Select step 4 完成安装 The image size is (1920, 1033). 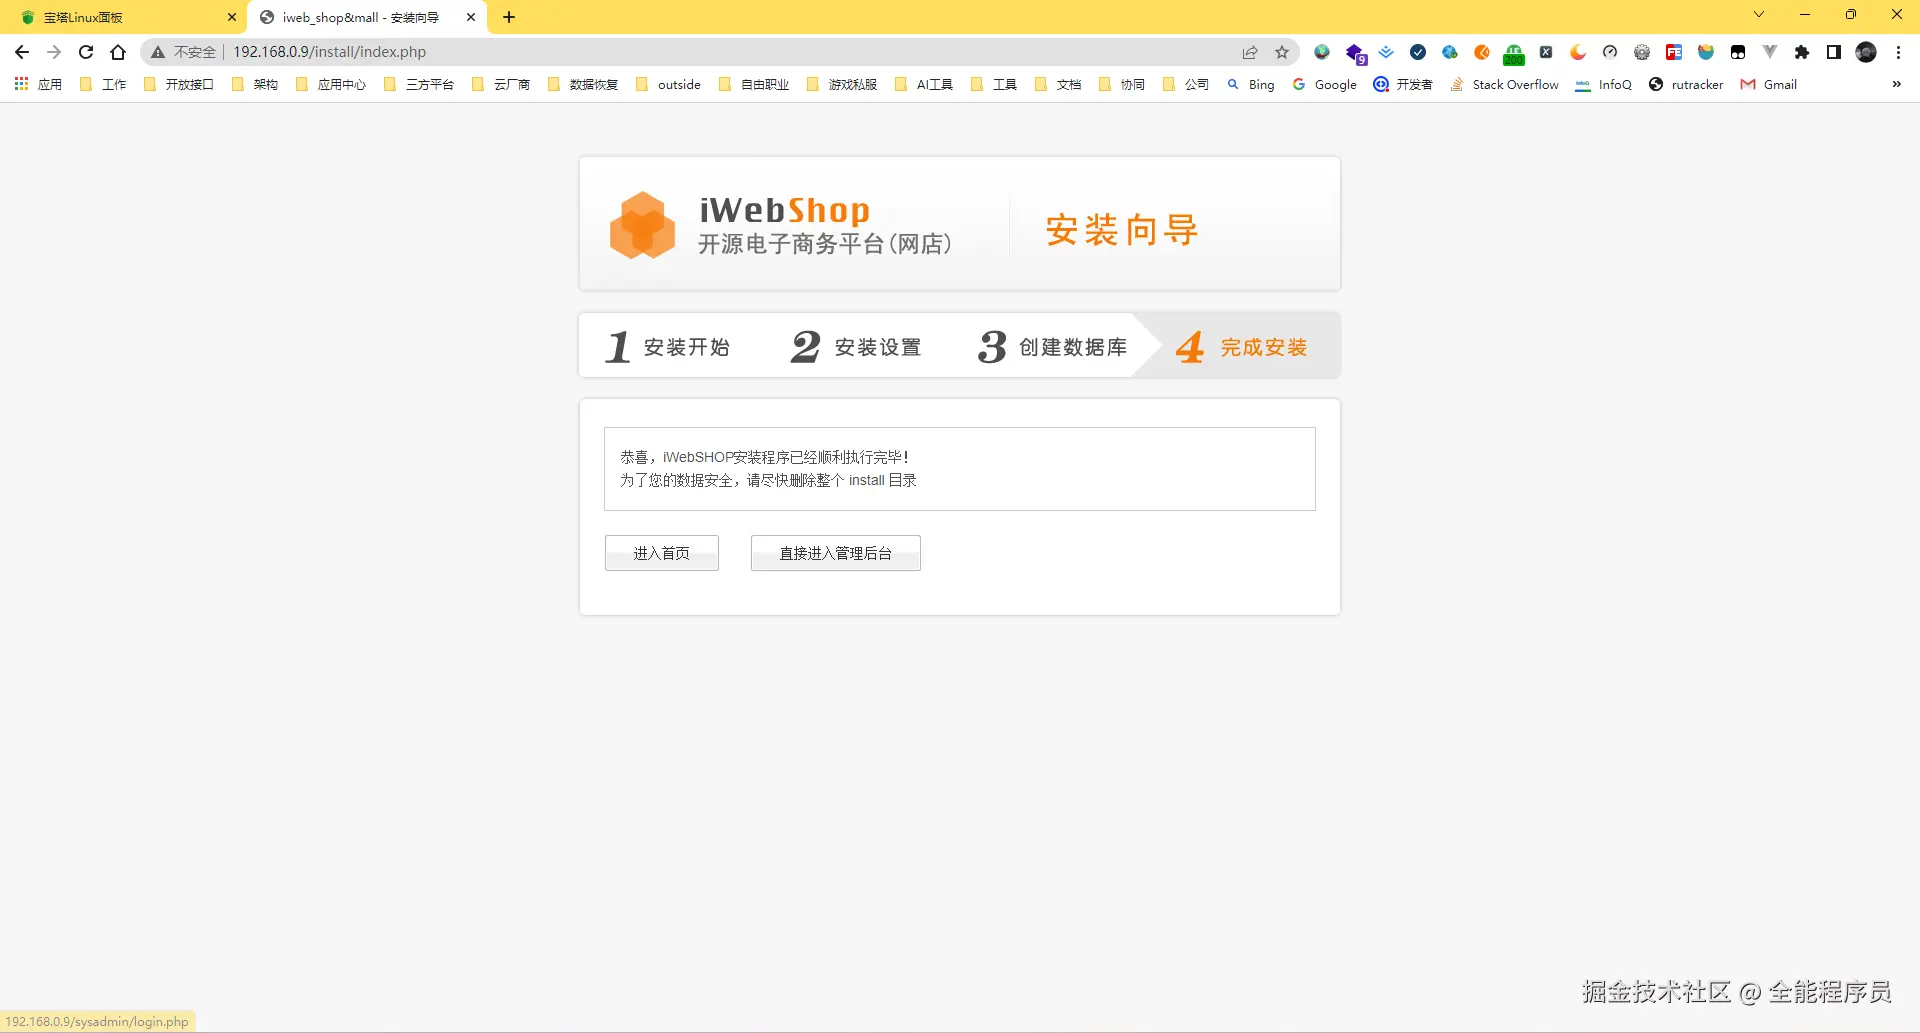click(x=1242, y=347)
